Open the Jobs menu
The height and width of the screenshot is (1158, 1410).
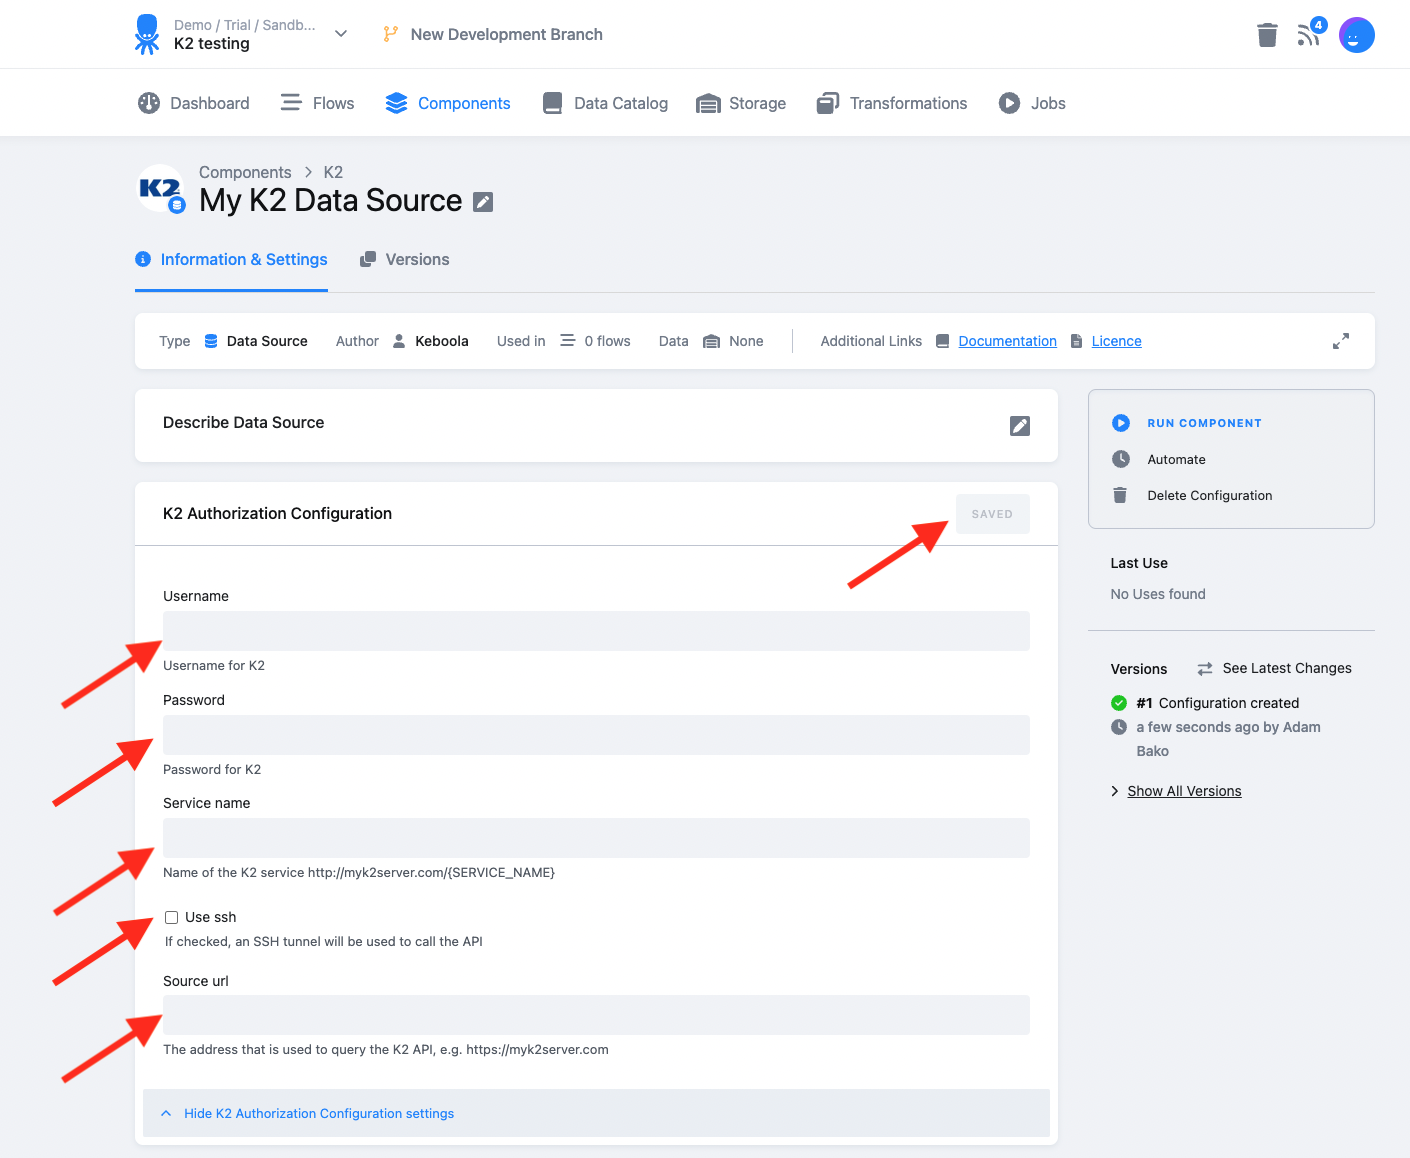[1032, 103]
